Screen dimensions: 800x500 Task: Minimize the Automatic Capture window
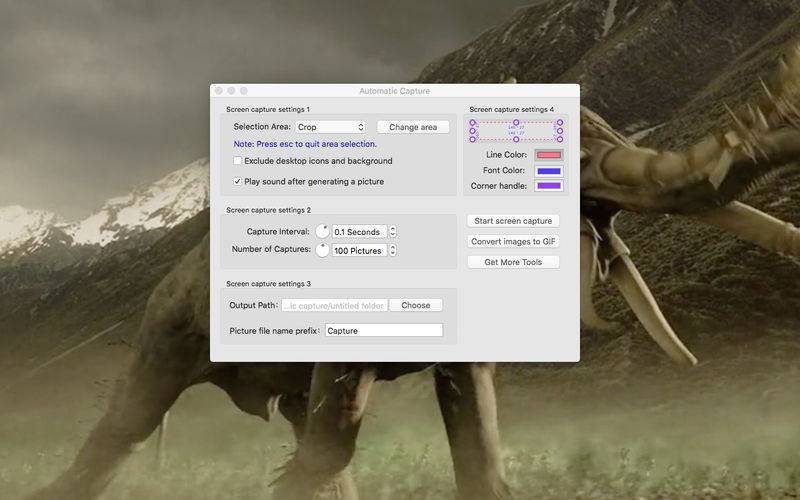click(x=231, y=90)
